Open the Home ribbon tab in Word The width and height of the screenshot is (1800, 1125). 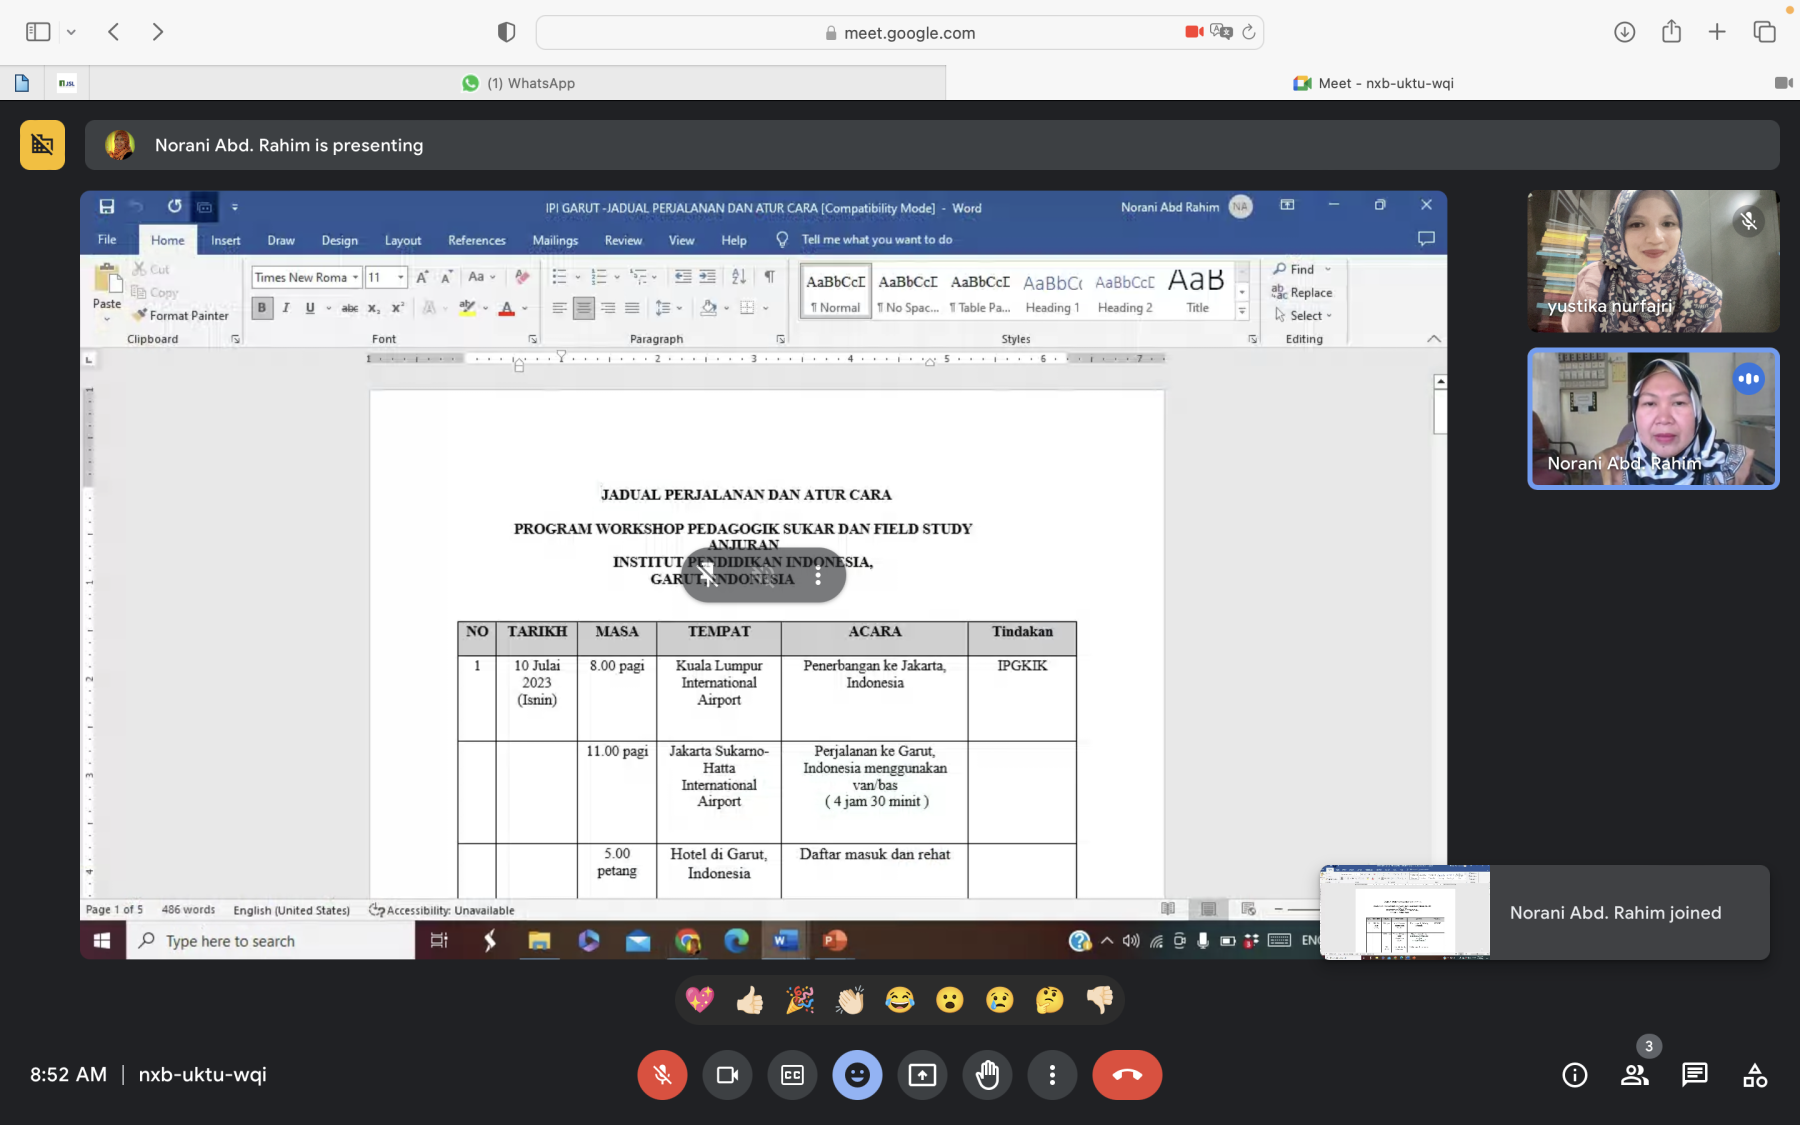(167, 240)
